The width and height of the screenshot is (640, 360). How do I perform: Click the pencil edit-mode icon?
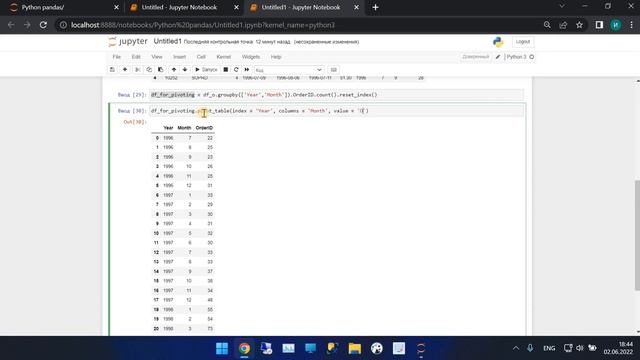[x=498, y=57]
